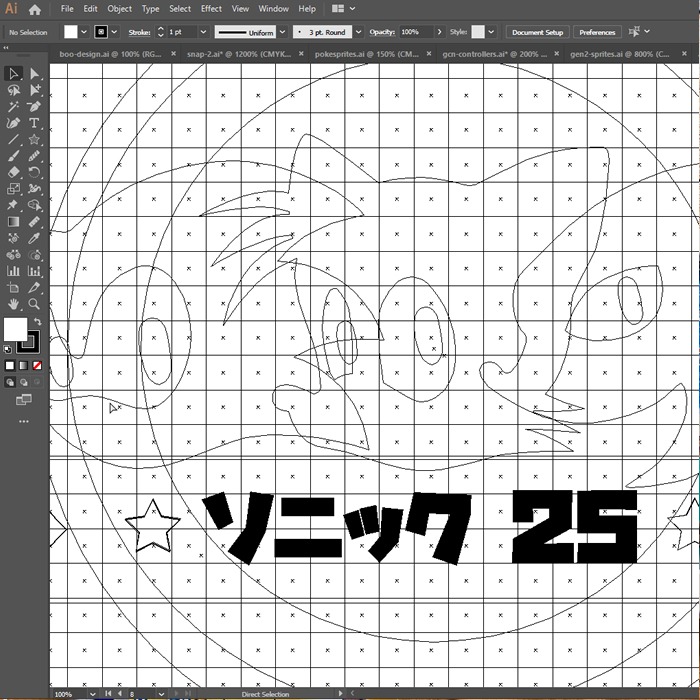Open the Effect menu

click(x=211, y=8)
